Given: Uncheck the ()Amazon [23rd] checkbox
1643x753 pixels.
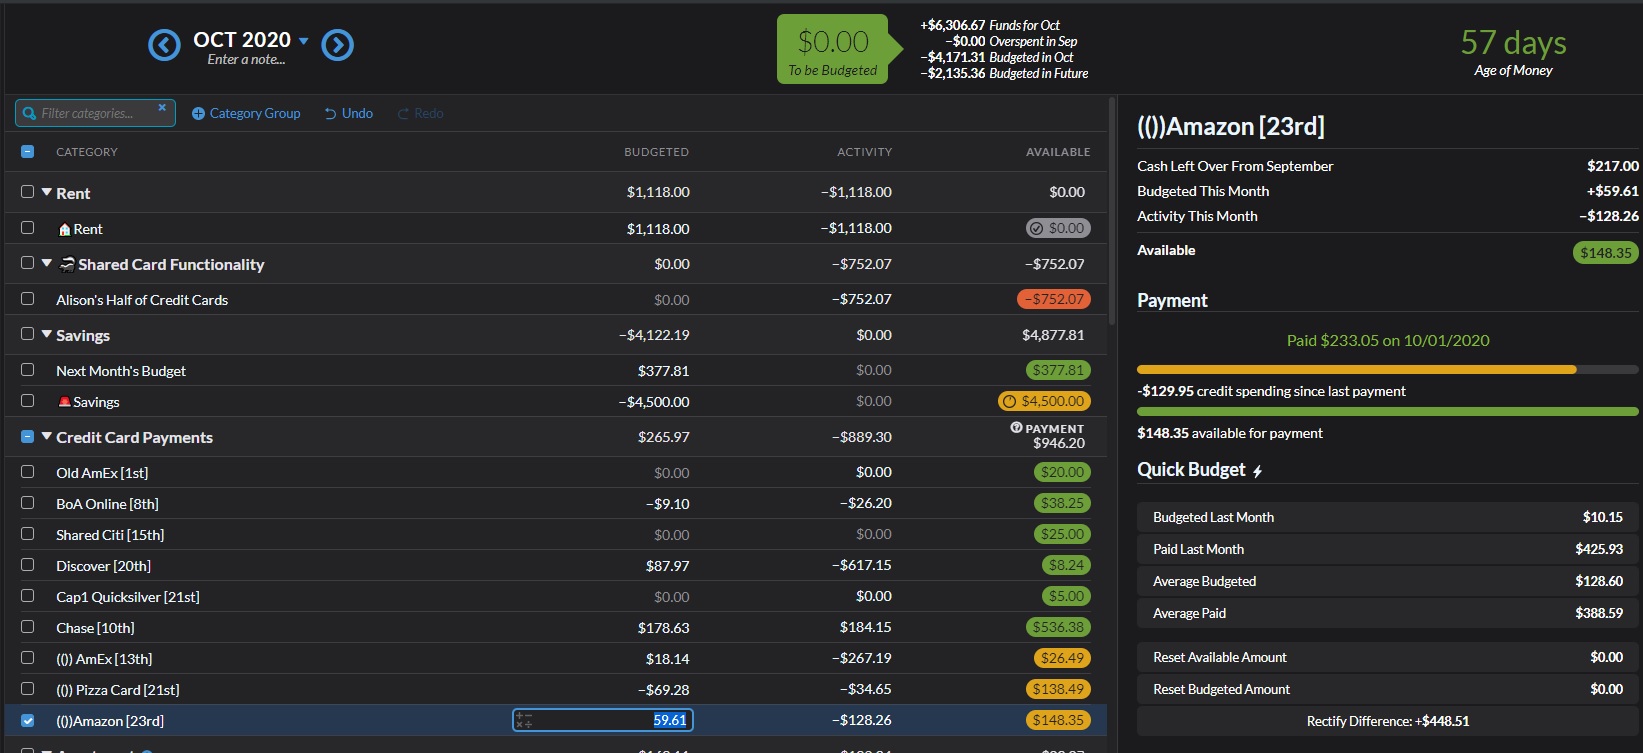Looking at the screenshot, I should point(27,720).
